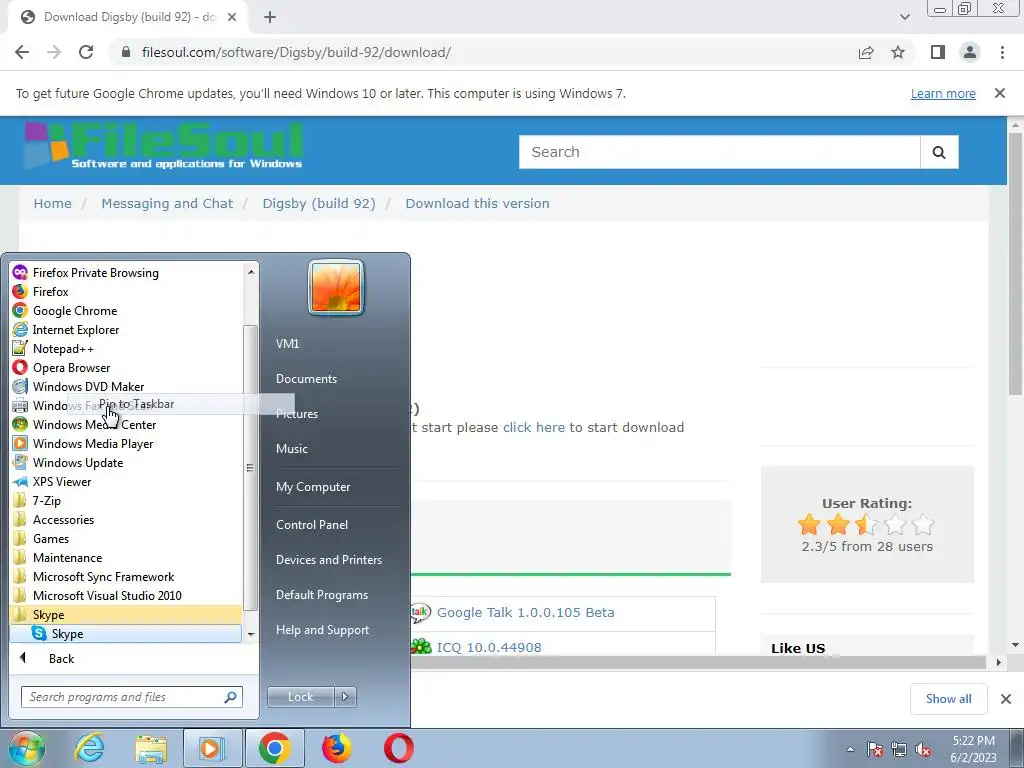Screen dimensions: 1024x768
Task: Go back to the previous page
Action: pos(22,52)
